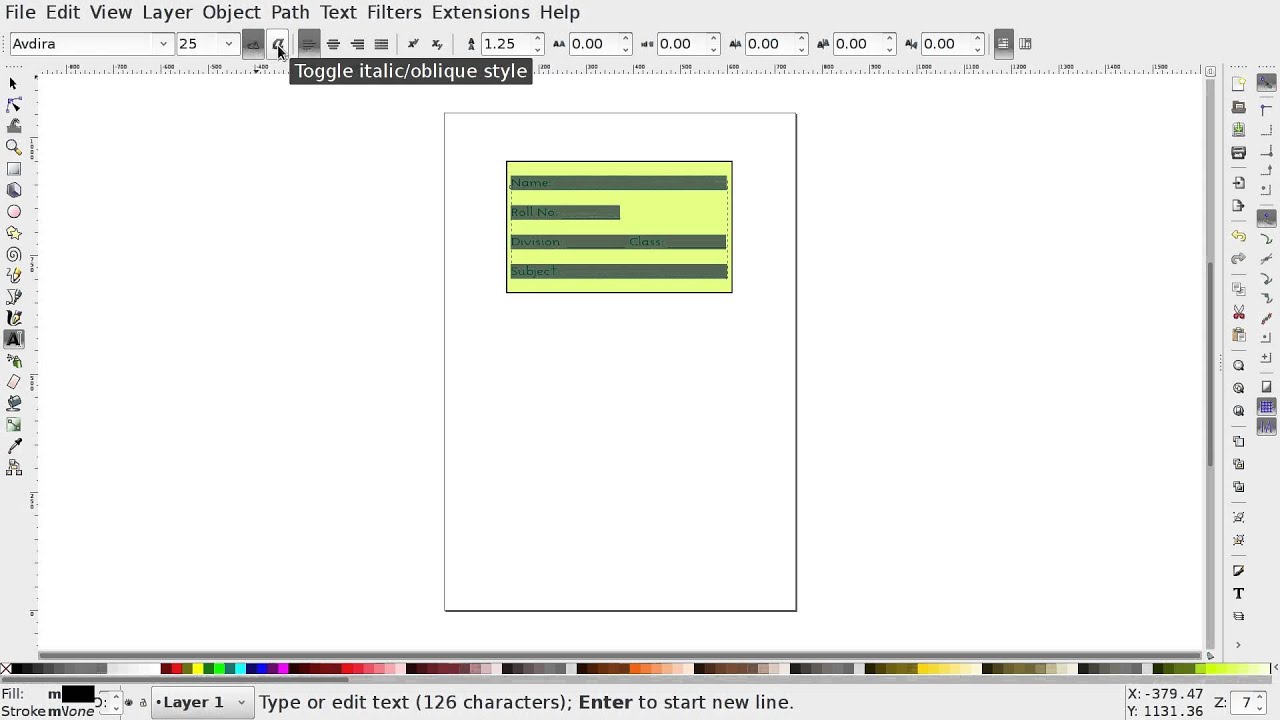This screenshot has height=720, width=1280.
Task: Select the Eraser tool
Action: (x=14, y=382)
